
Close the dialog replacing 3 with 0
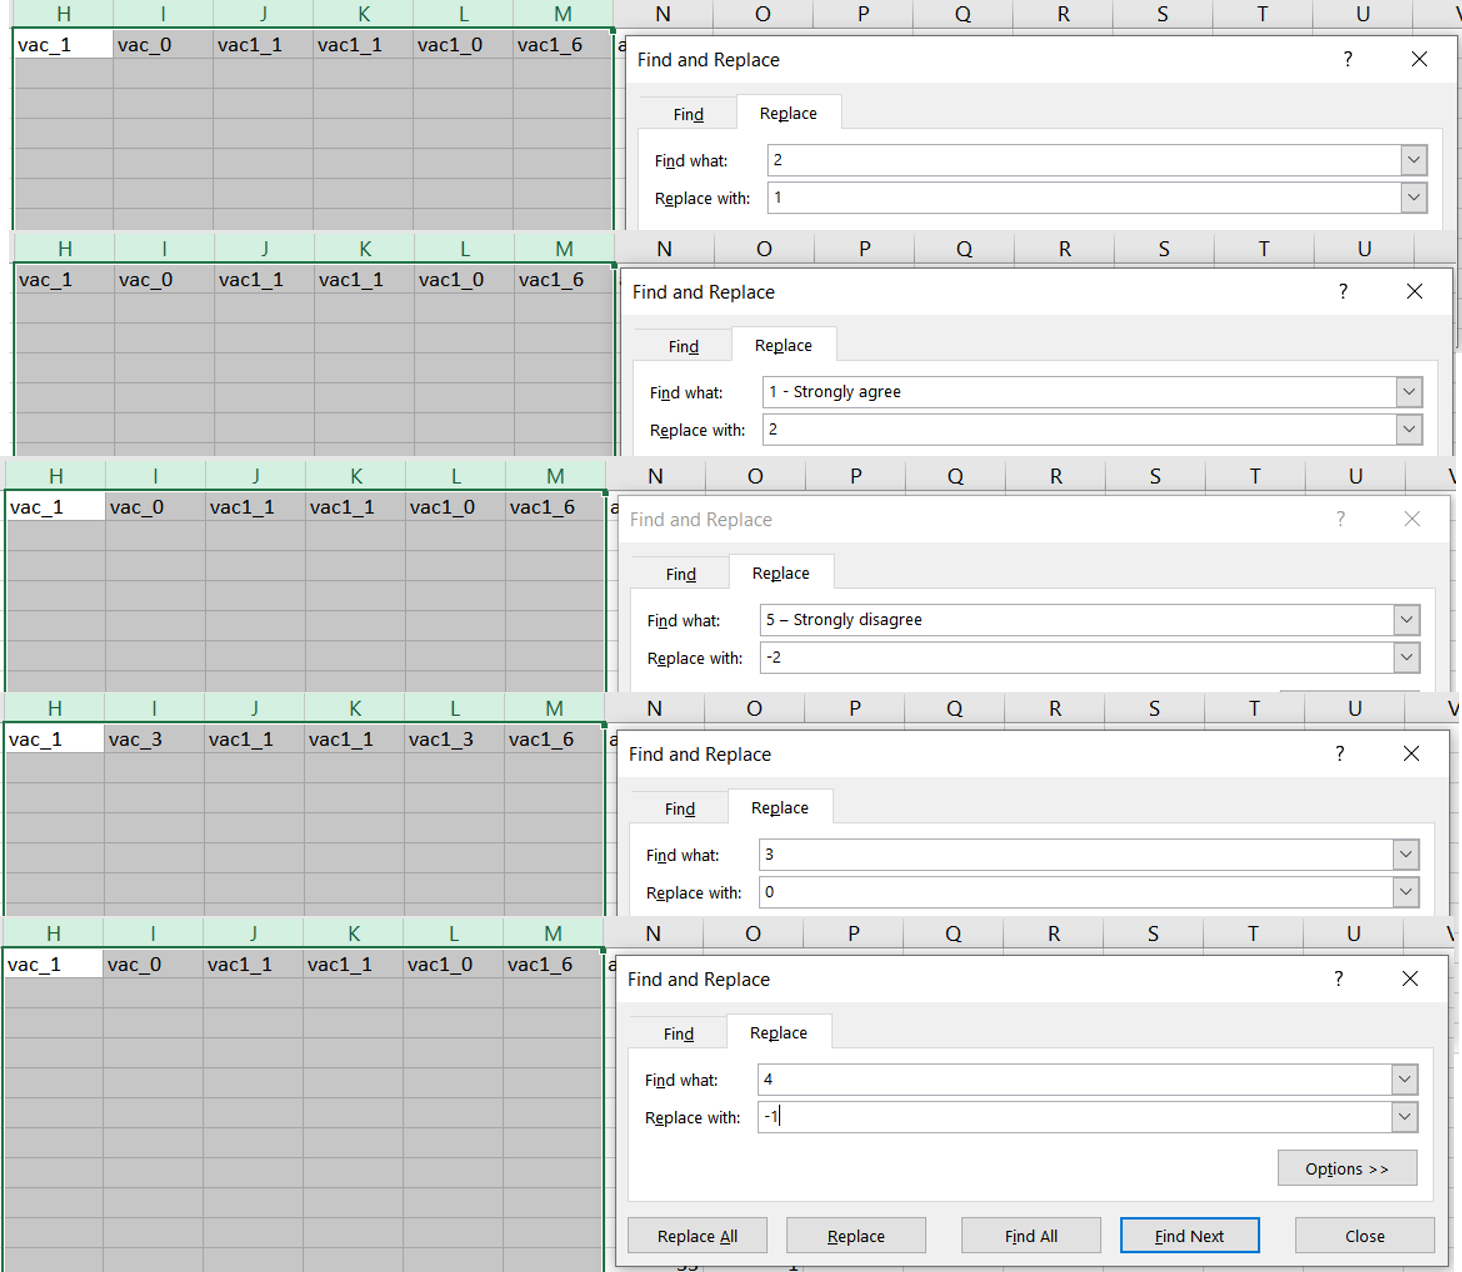(x=1411, y=753)
